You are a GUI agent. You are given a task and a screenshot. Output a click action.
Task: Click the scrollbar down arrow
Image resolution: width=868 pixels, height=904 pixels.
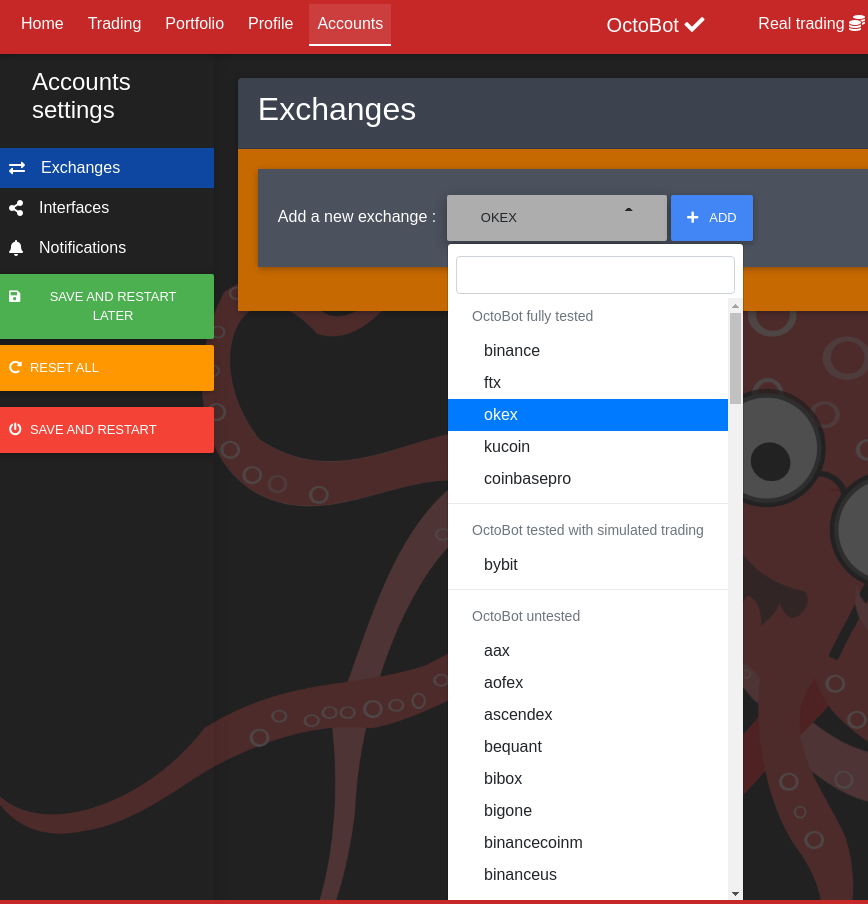(735, 894)
